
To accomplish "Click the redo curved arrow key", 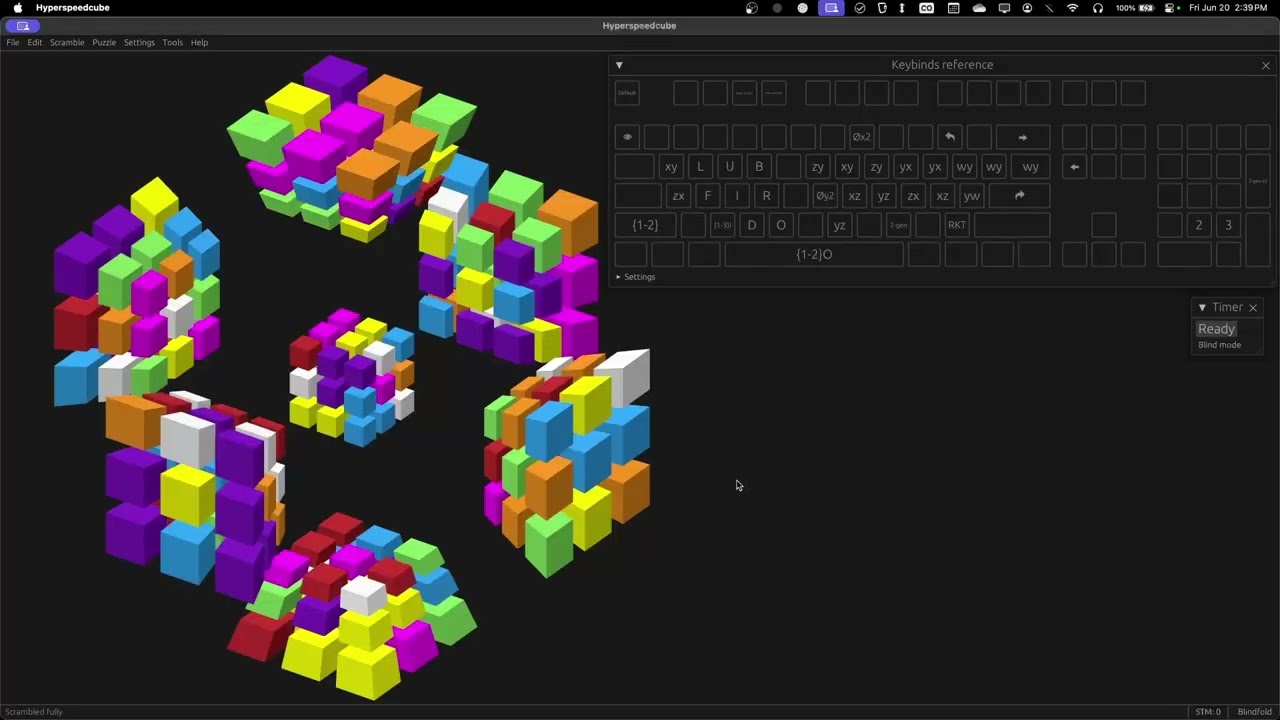I will 1019,196.
